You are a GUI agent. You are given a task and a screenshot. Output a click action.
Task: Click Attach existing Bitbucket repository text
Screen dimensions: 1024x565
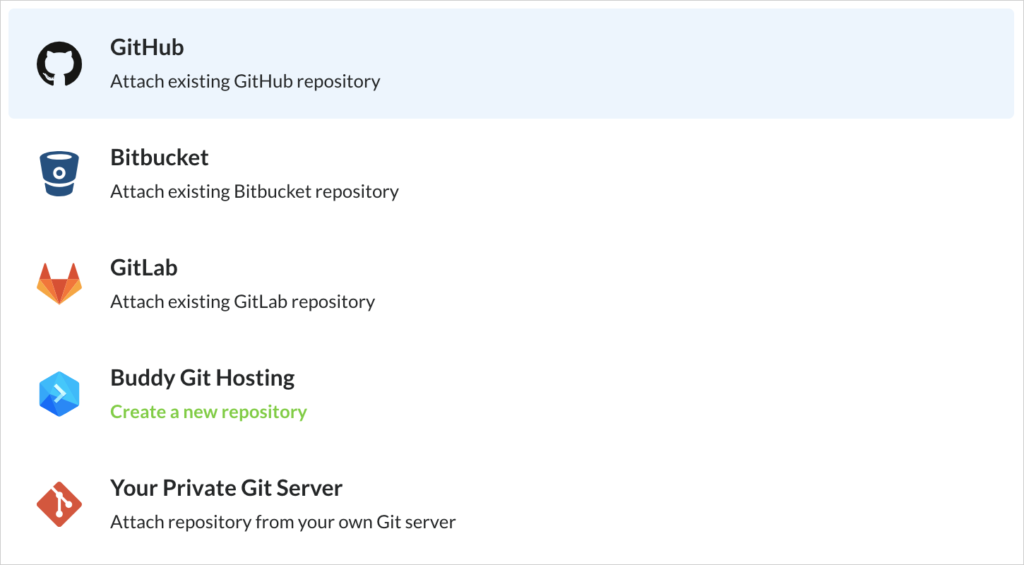254,192
